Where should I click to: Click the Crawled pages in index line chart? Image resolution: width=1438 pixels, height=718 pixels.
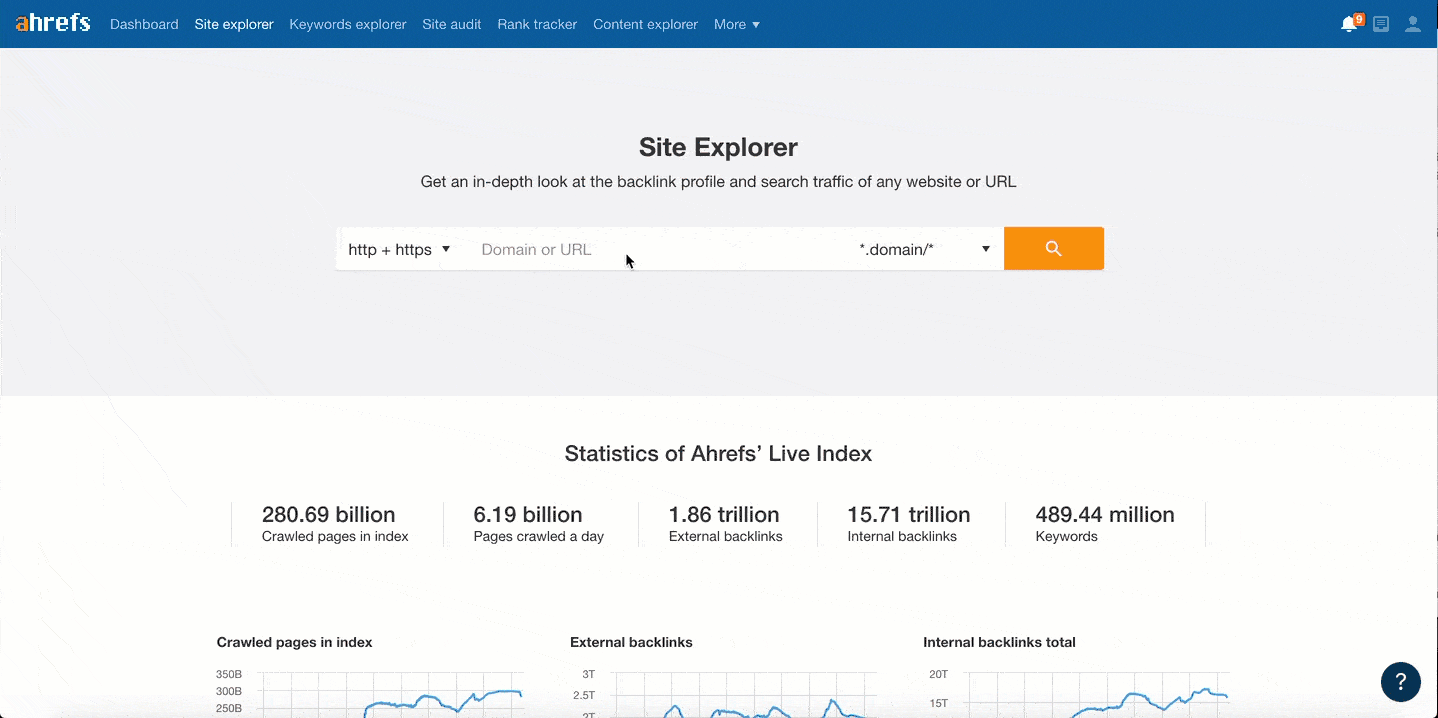pos(370,692)
